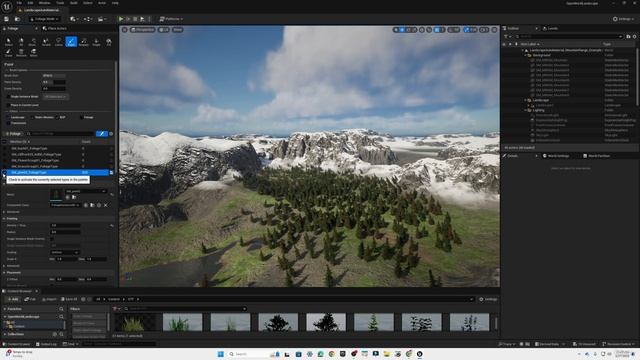Open the Edit menu
Viewport: 640px width, 360px height.
point(30,3)
